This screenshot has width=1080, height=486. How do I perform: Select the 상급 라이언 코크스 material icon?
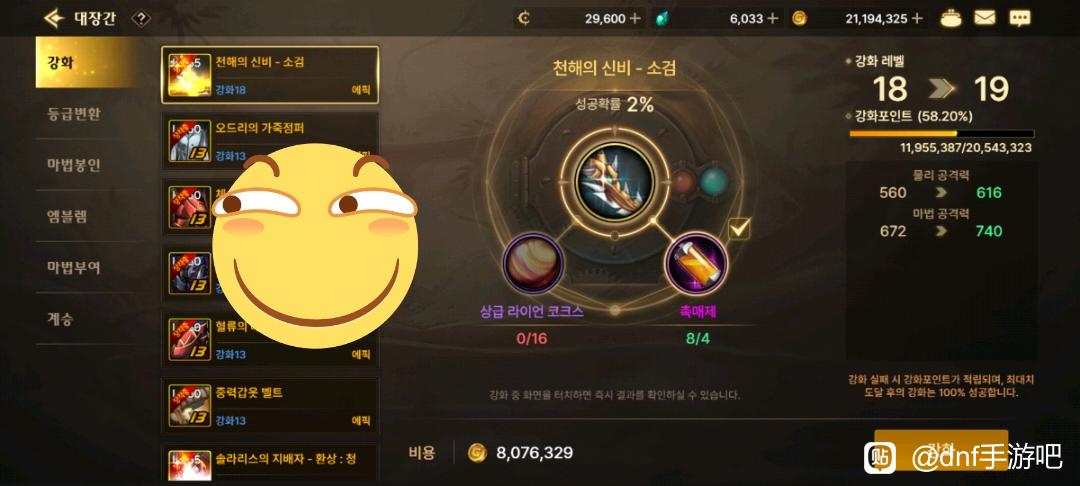coord(533,263)
